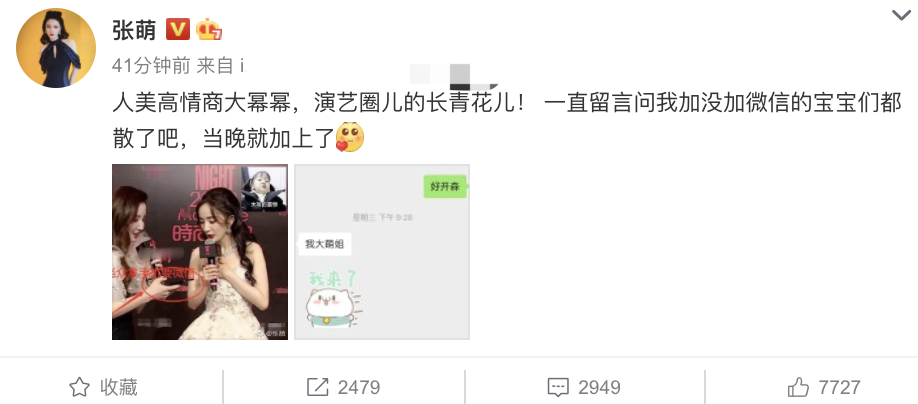This screenshot has width=918, height=404.
Task: Click the post text starting with 人美高情商
Action: [x=506, y=121]
